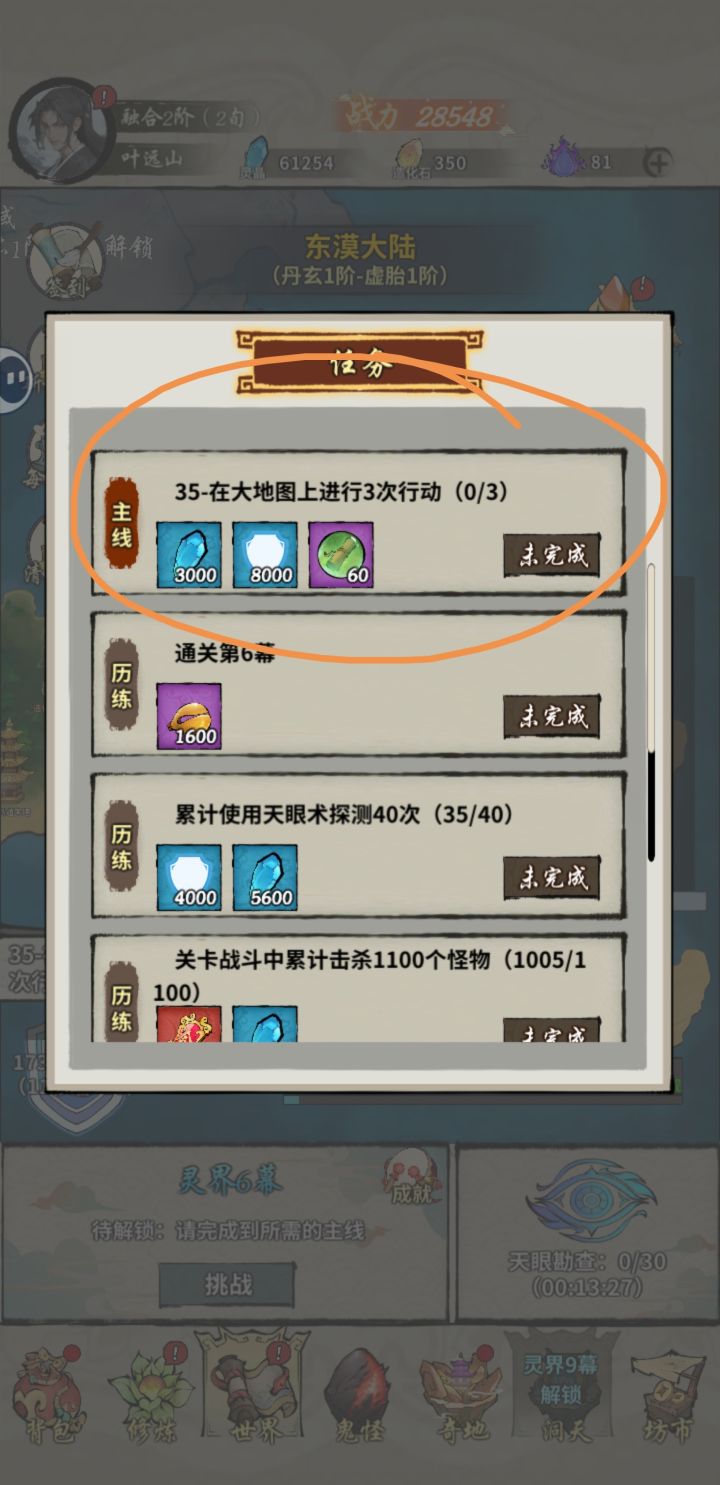
Task: Open the 鬼怪 monster egg icon
Action: 357,1395
